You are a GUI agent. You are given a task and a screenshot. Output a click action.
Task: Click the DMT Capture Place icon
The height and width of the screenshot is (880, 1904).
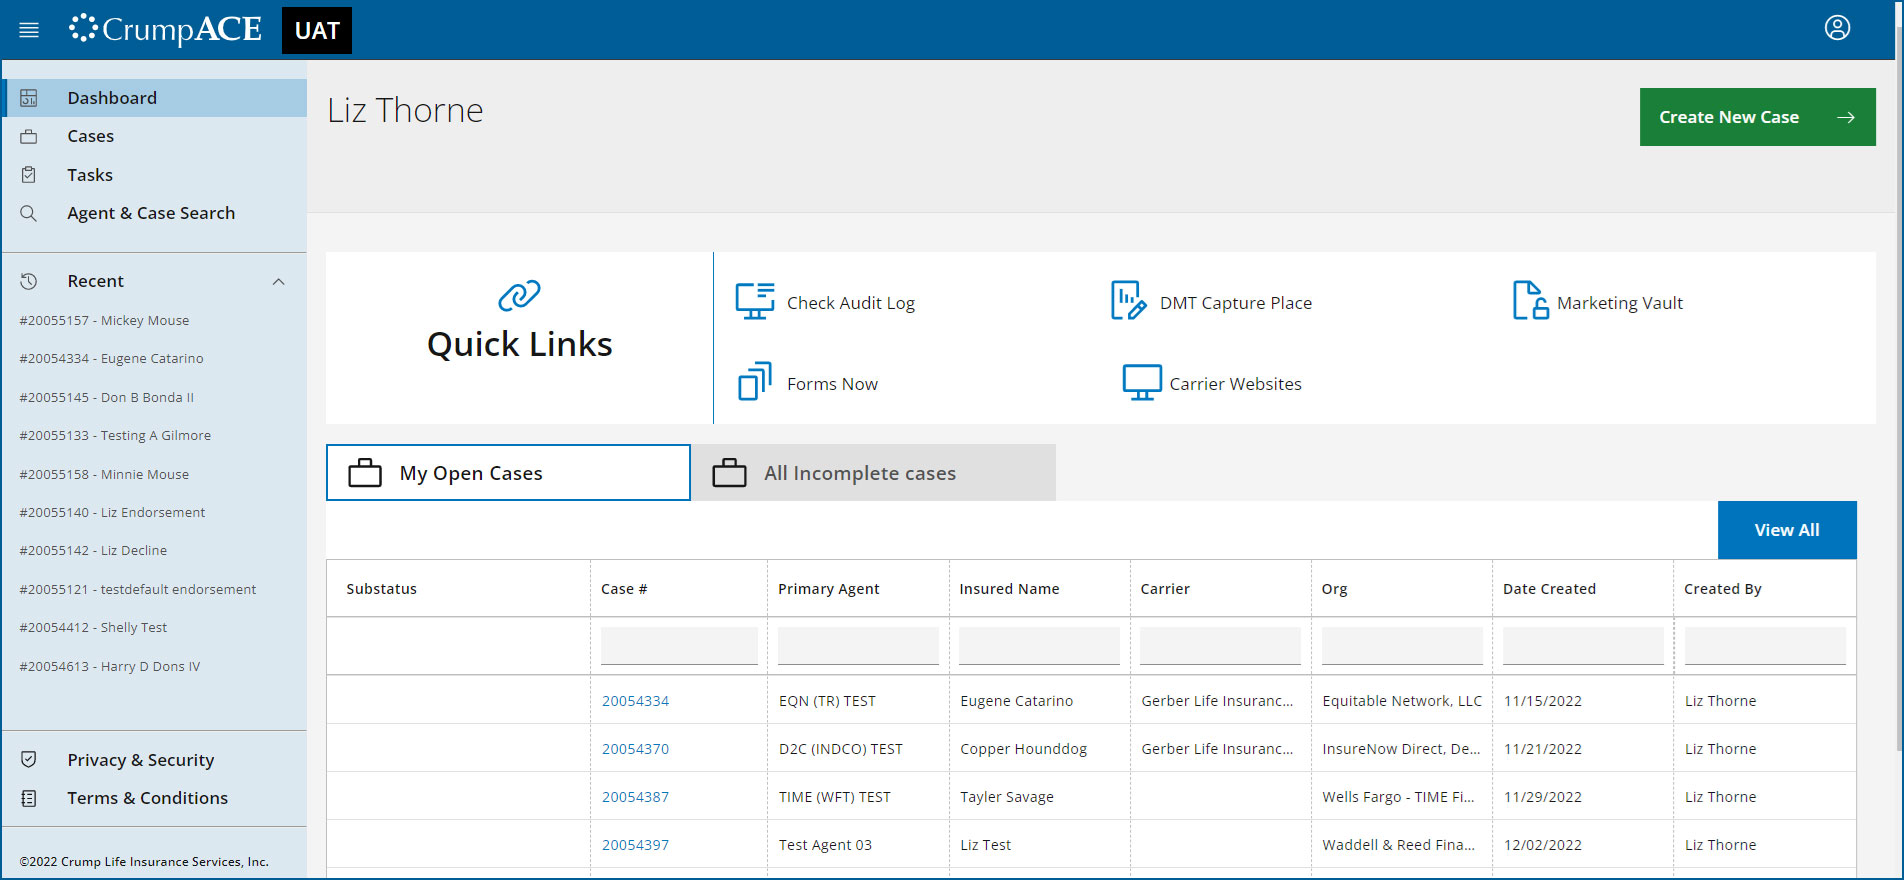(1128, 301)
